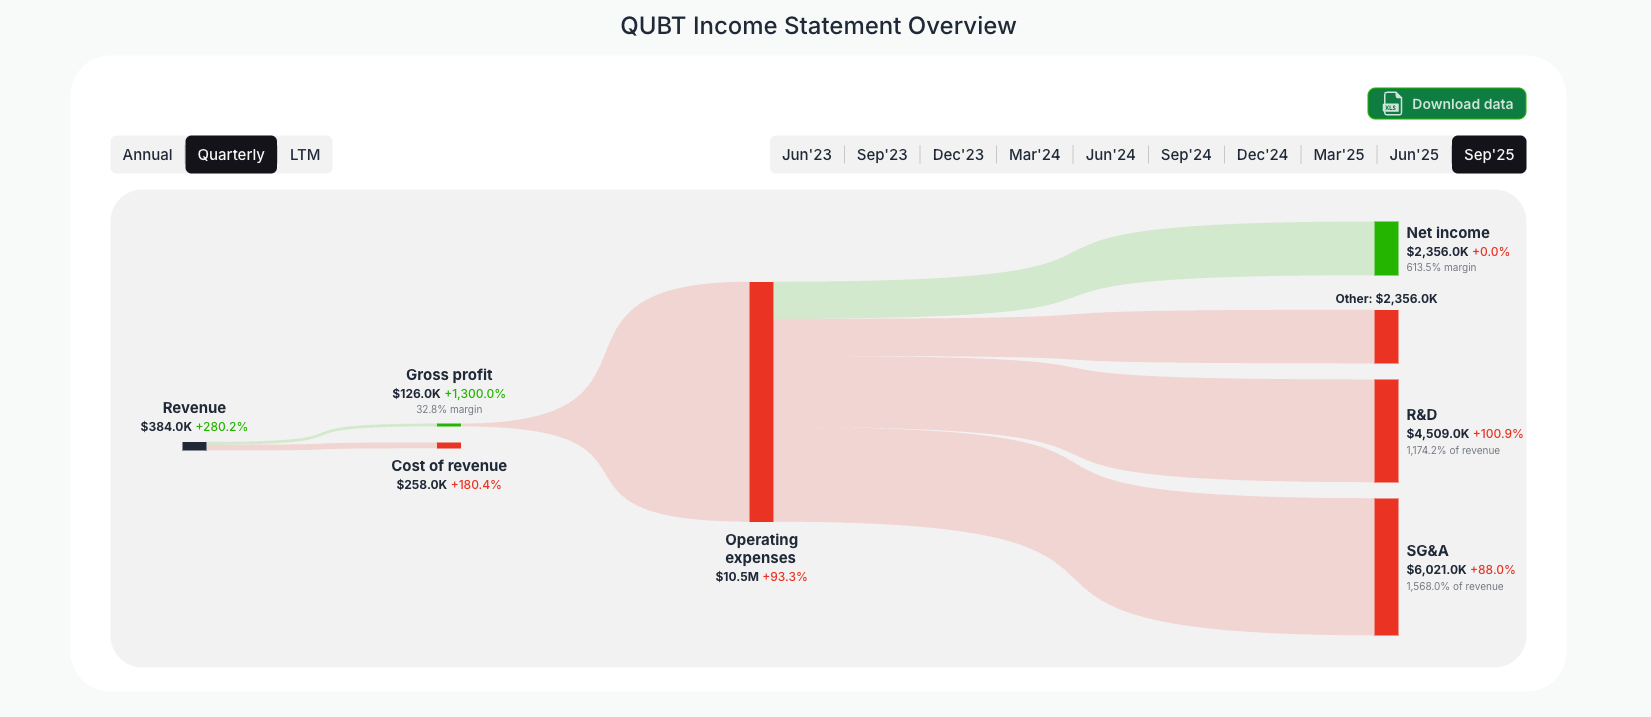Switch to the Jun'25 quarter

1413,154
